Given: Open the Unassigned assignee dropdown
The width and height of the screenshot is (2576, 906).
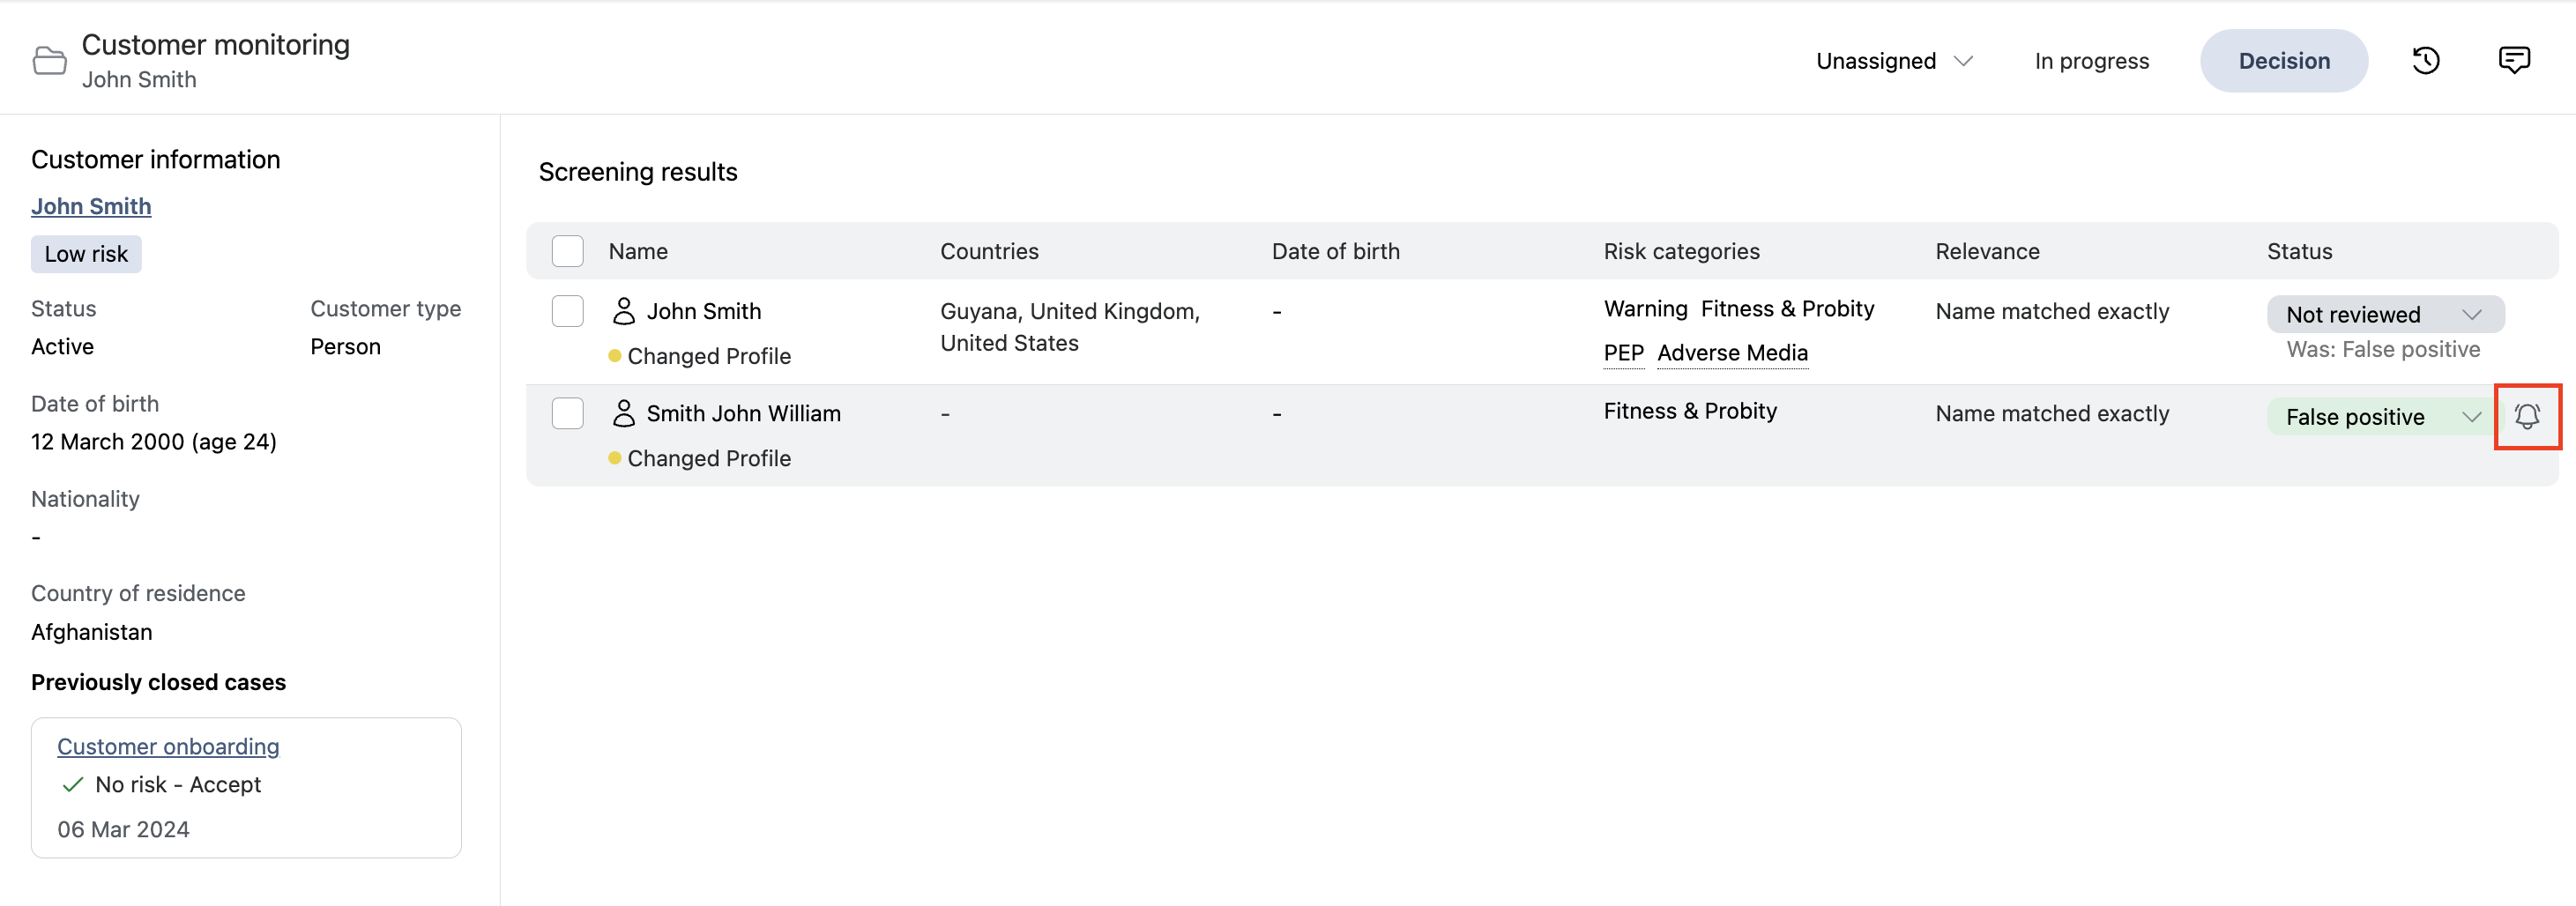Looking at the screenshot, I should coord(1894,61).
